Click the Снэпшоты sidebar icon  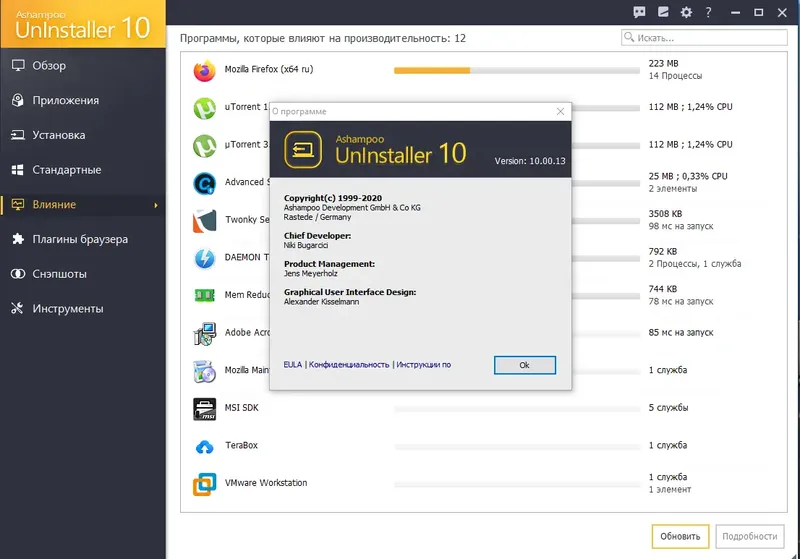pyautogui.click(x=18, y=274)
